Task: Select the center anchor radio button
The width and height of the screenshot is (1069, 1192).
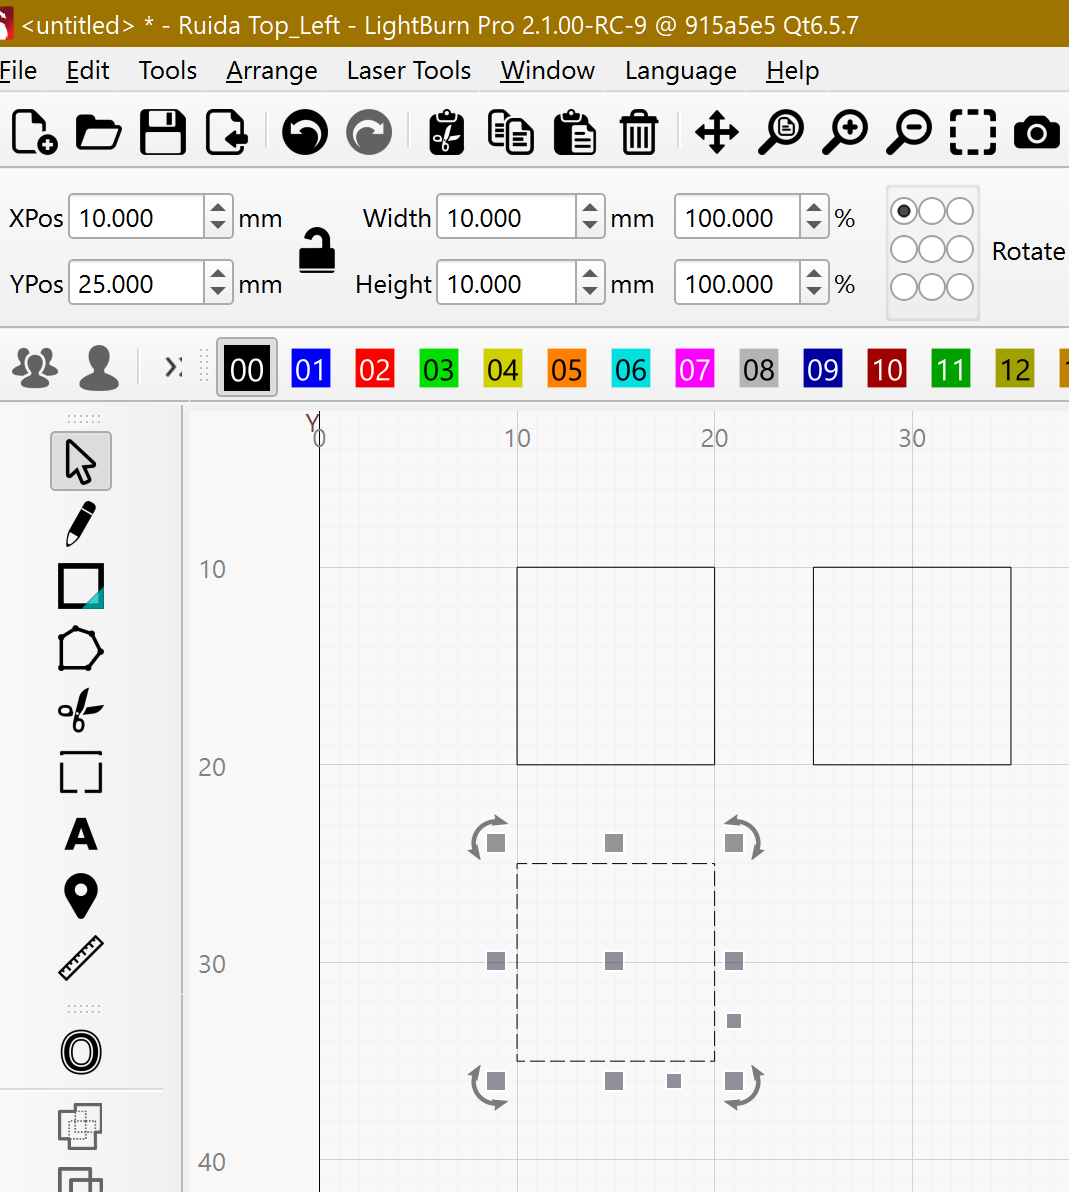Action: tap(932, 249)
